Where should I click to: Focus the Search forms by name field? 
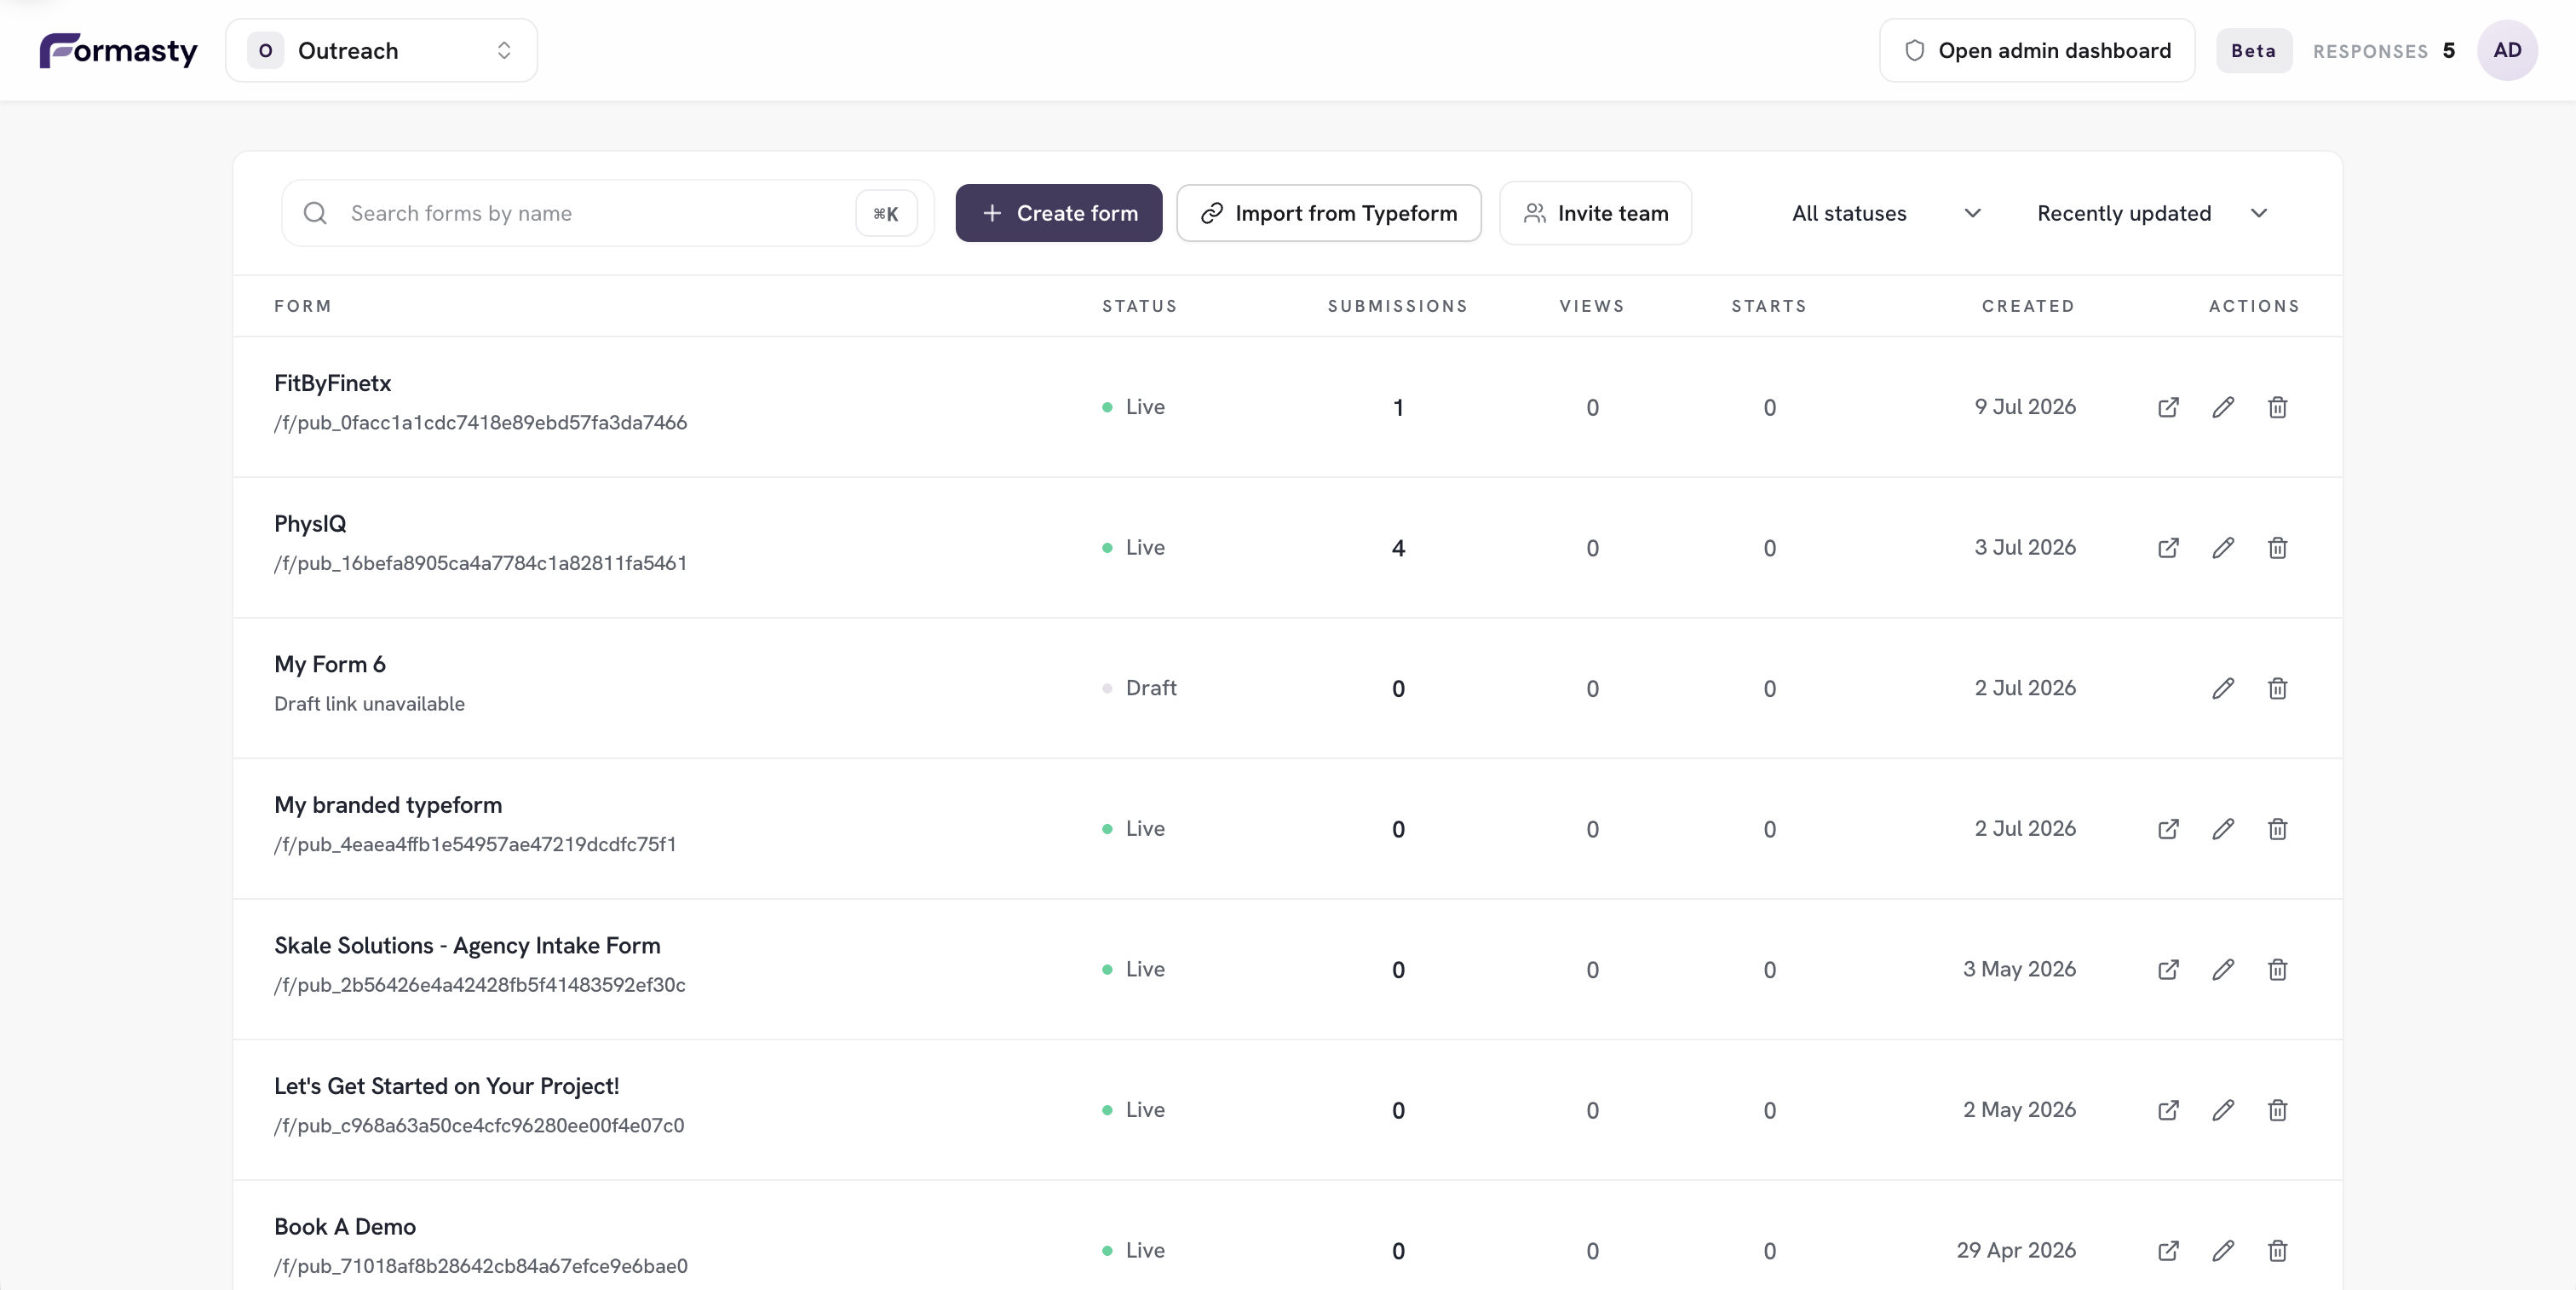coord(607,213)
